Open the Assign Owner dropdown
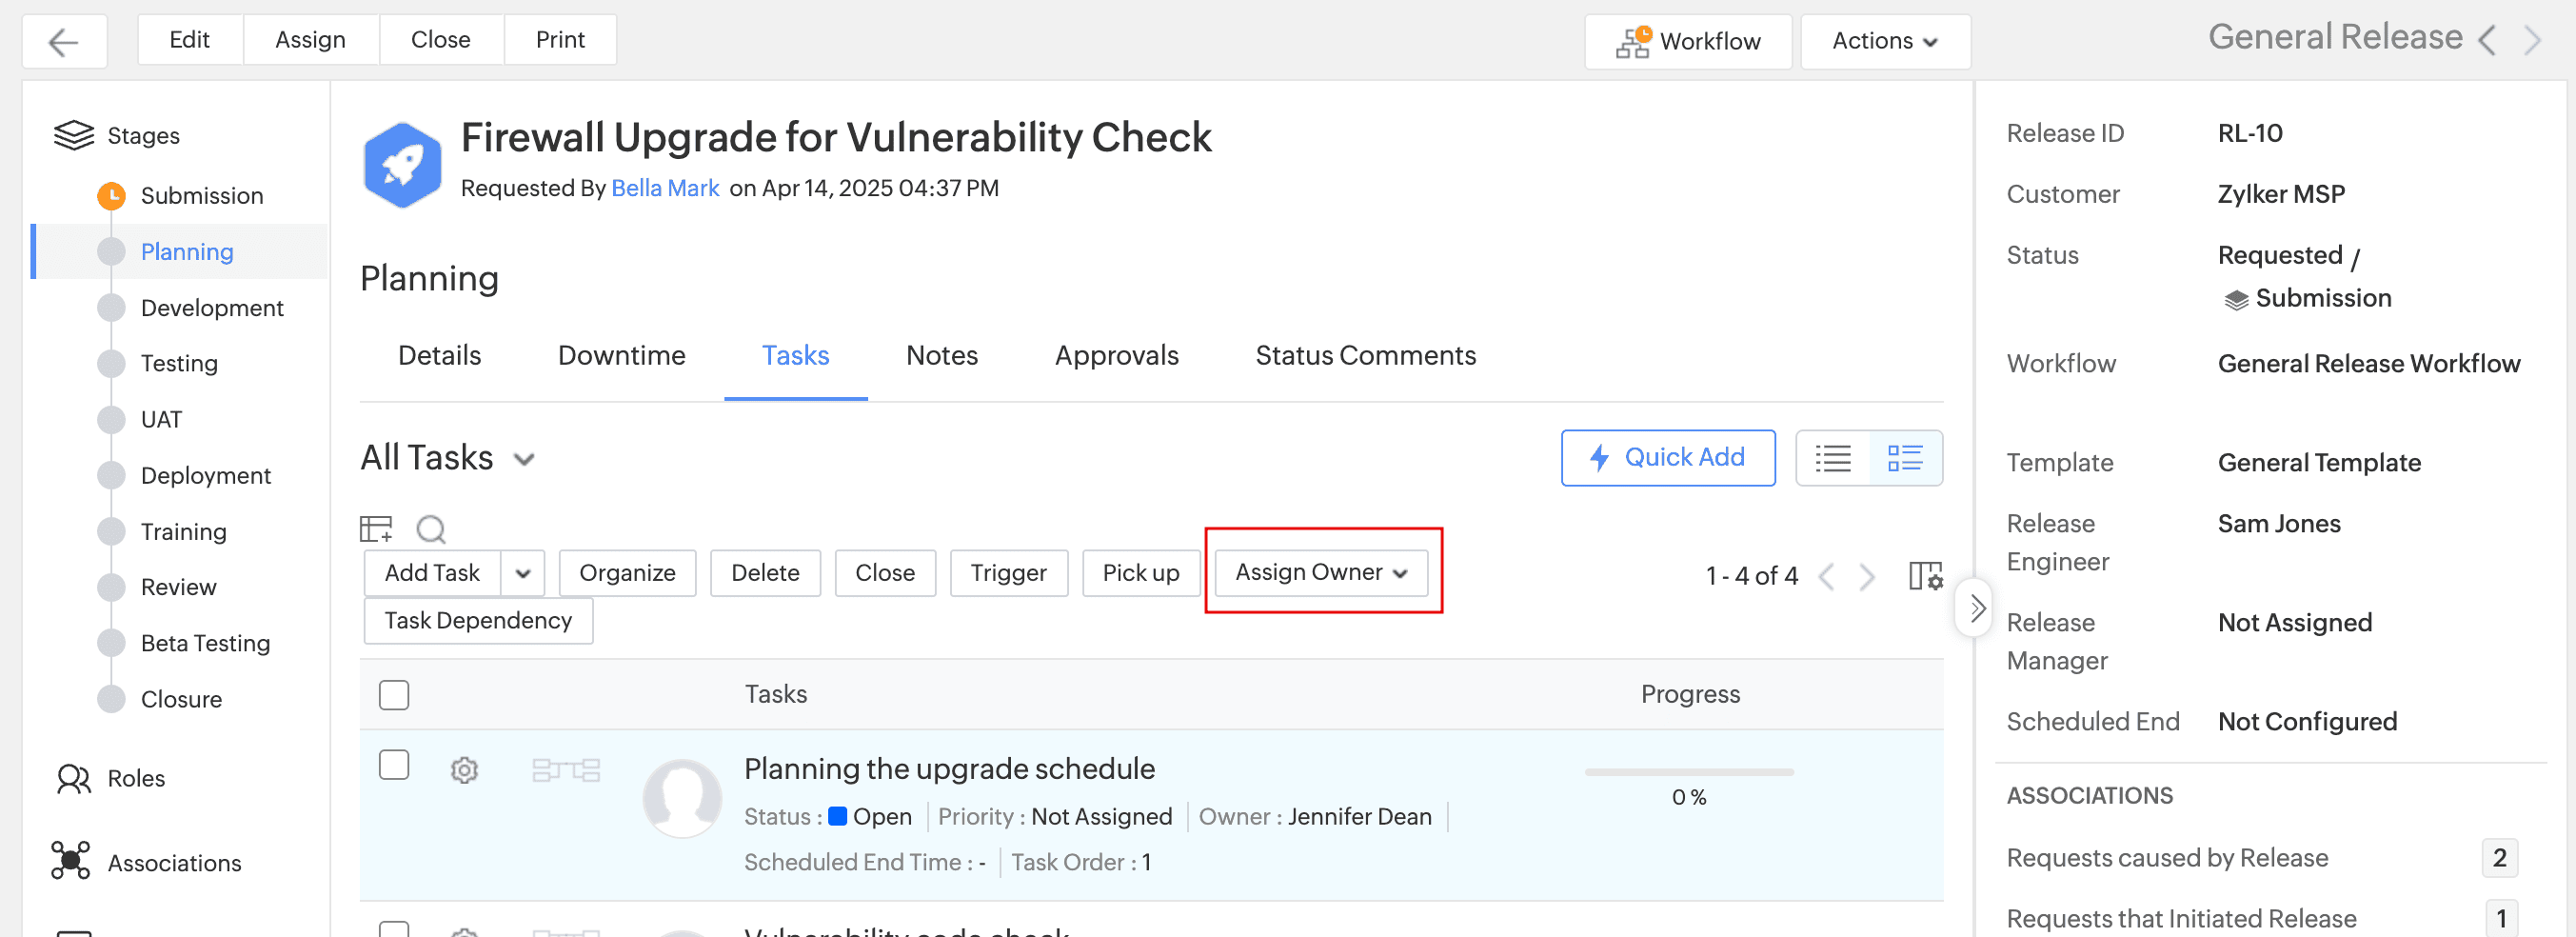Screen dimensions: 2576x937 click(x=1321, y=572)
